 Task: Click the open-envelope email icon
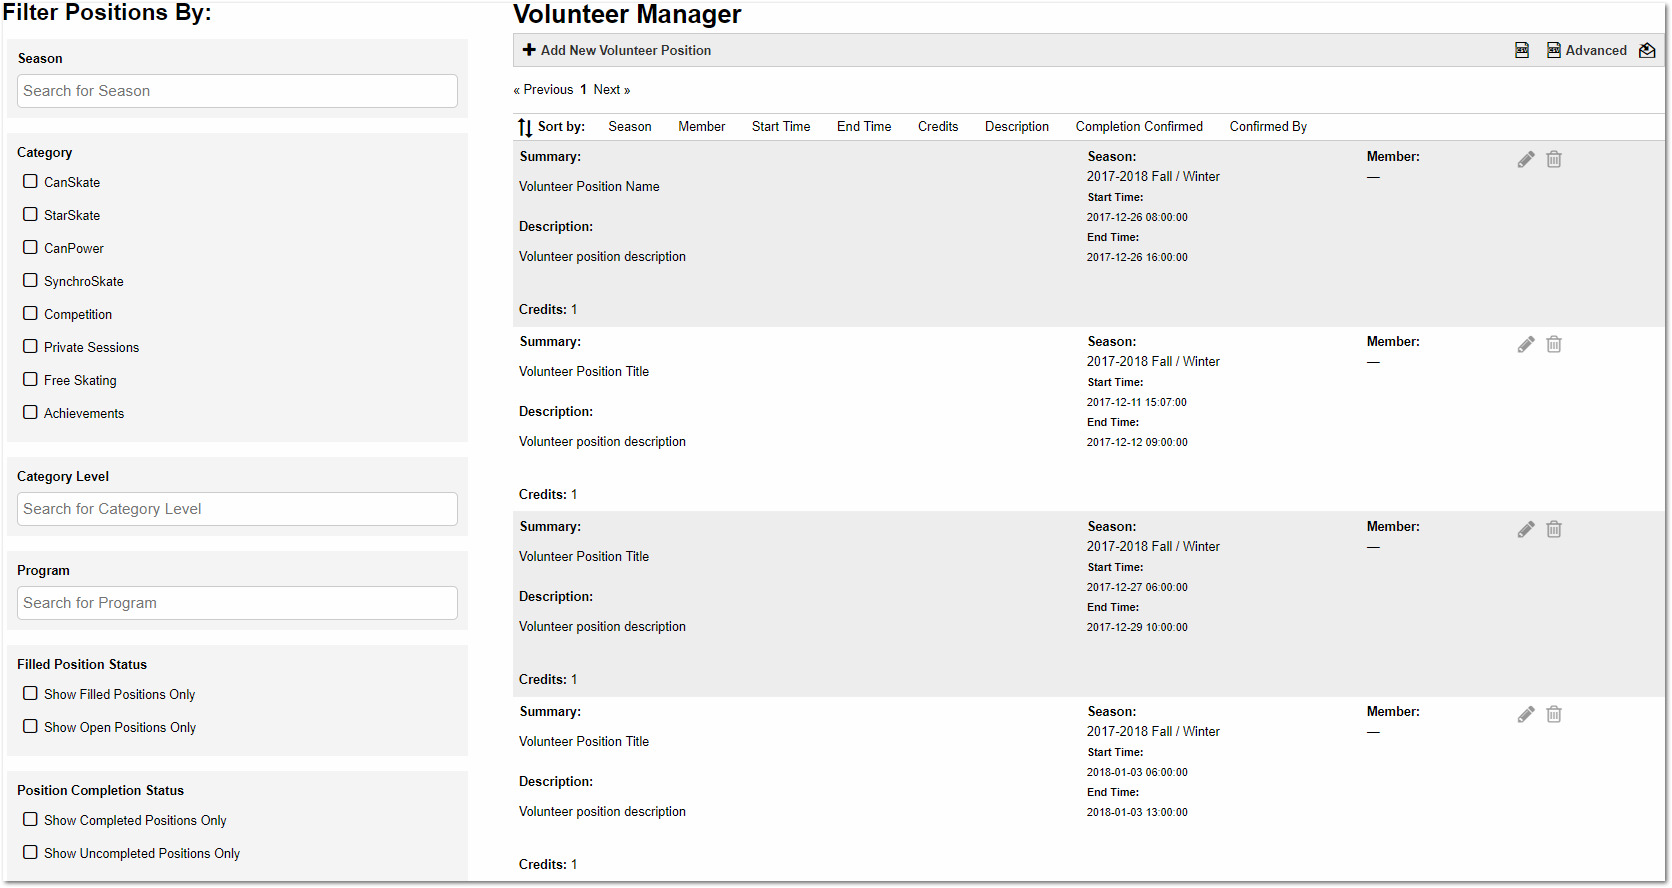pyautogui.click(x=1647, y=50)
